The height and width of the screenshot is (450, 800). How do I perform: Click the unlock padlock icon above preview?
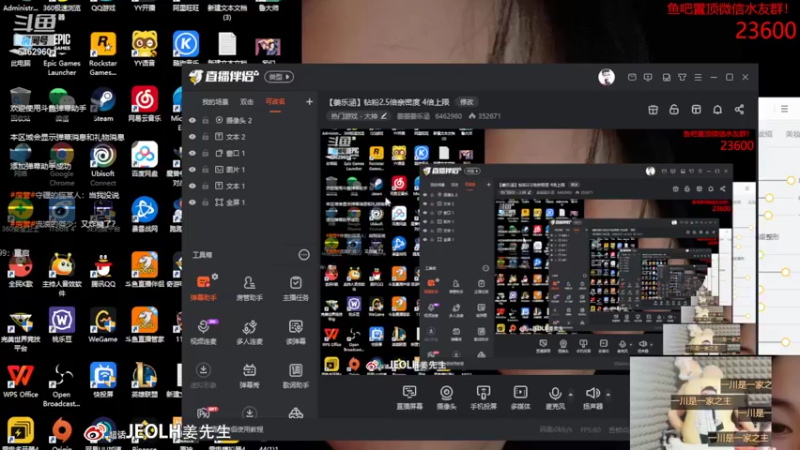(x=673, y=110)
